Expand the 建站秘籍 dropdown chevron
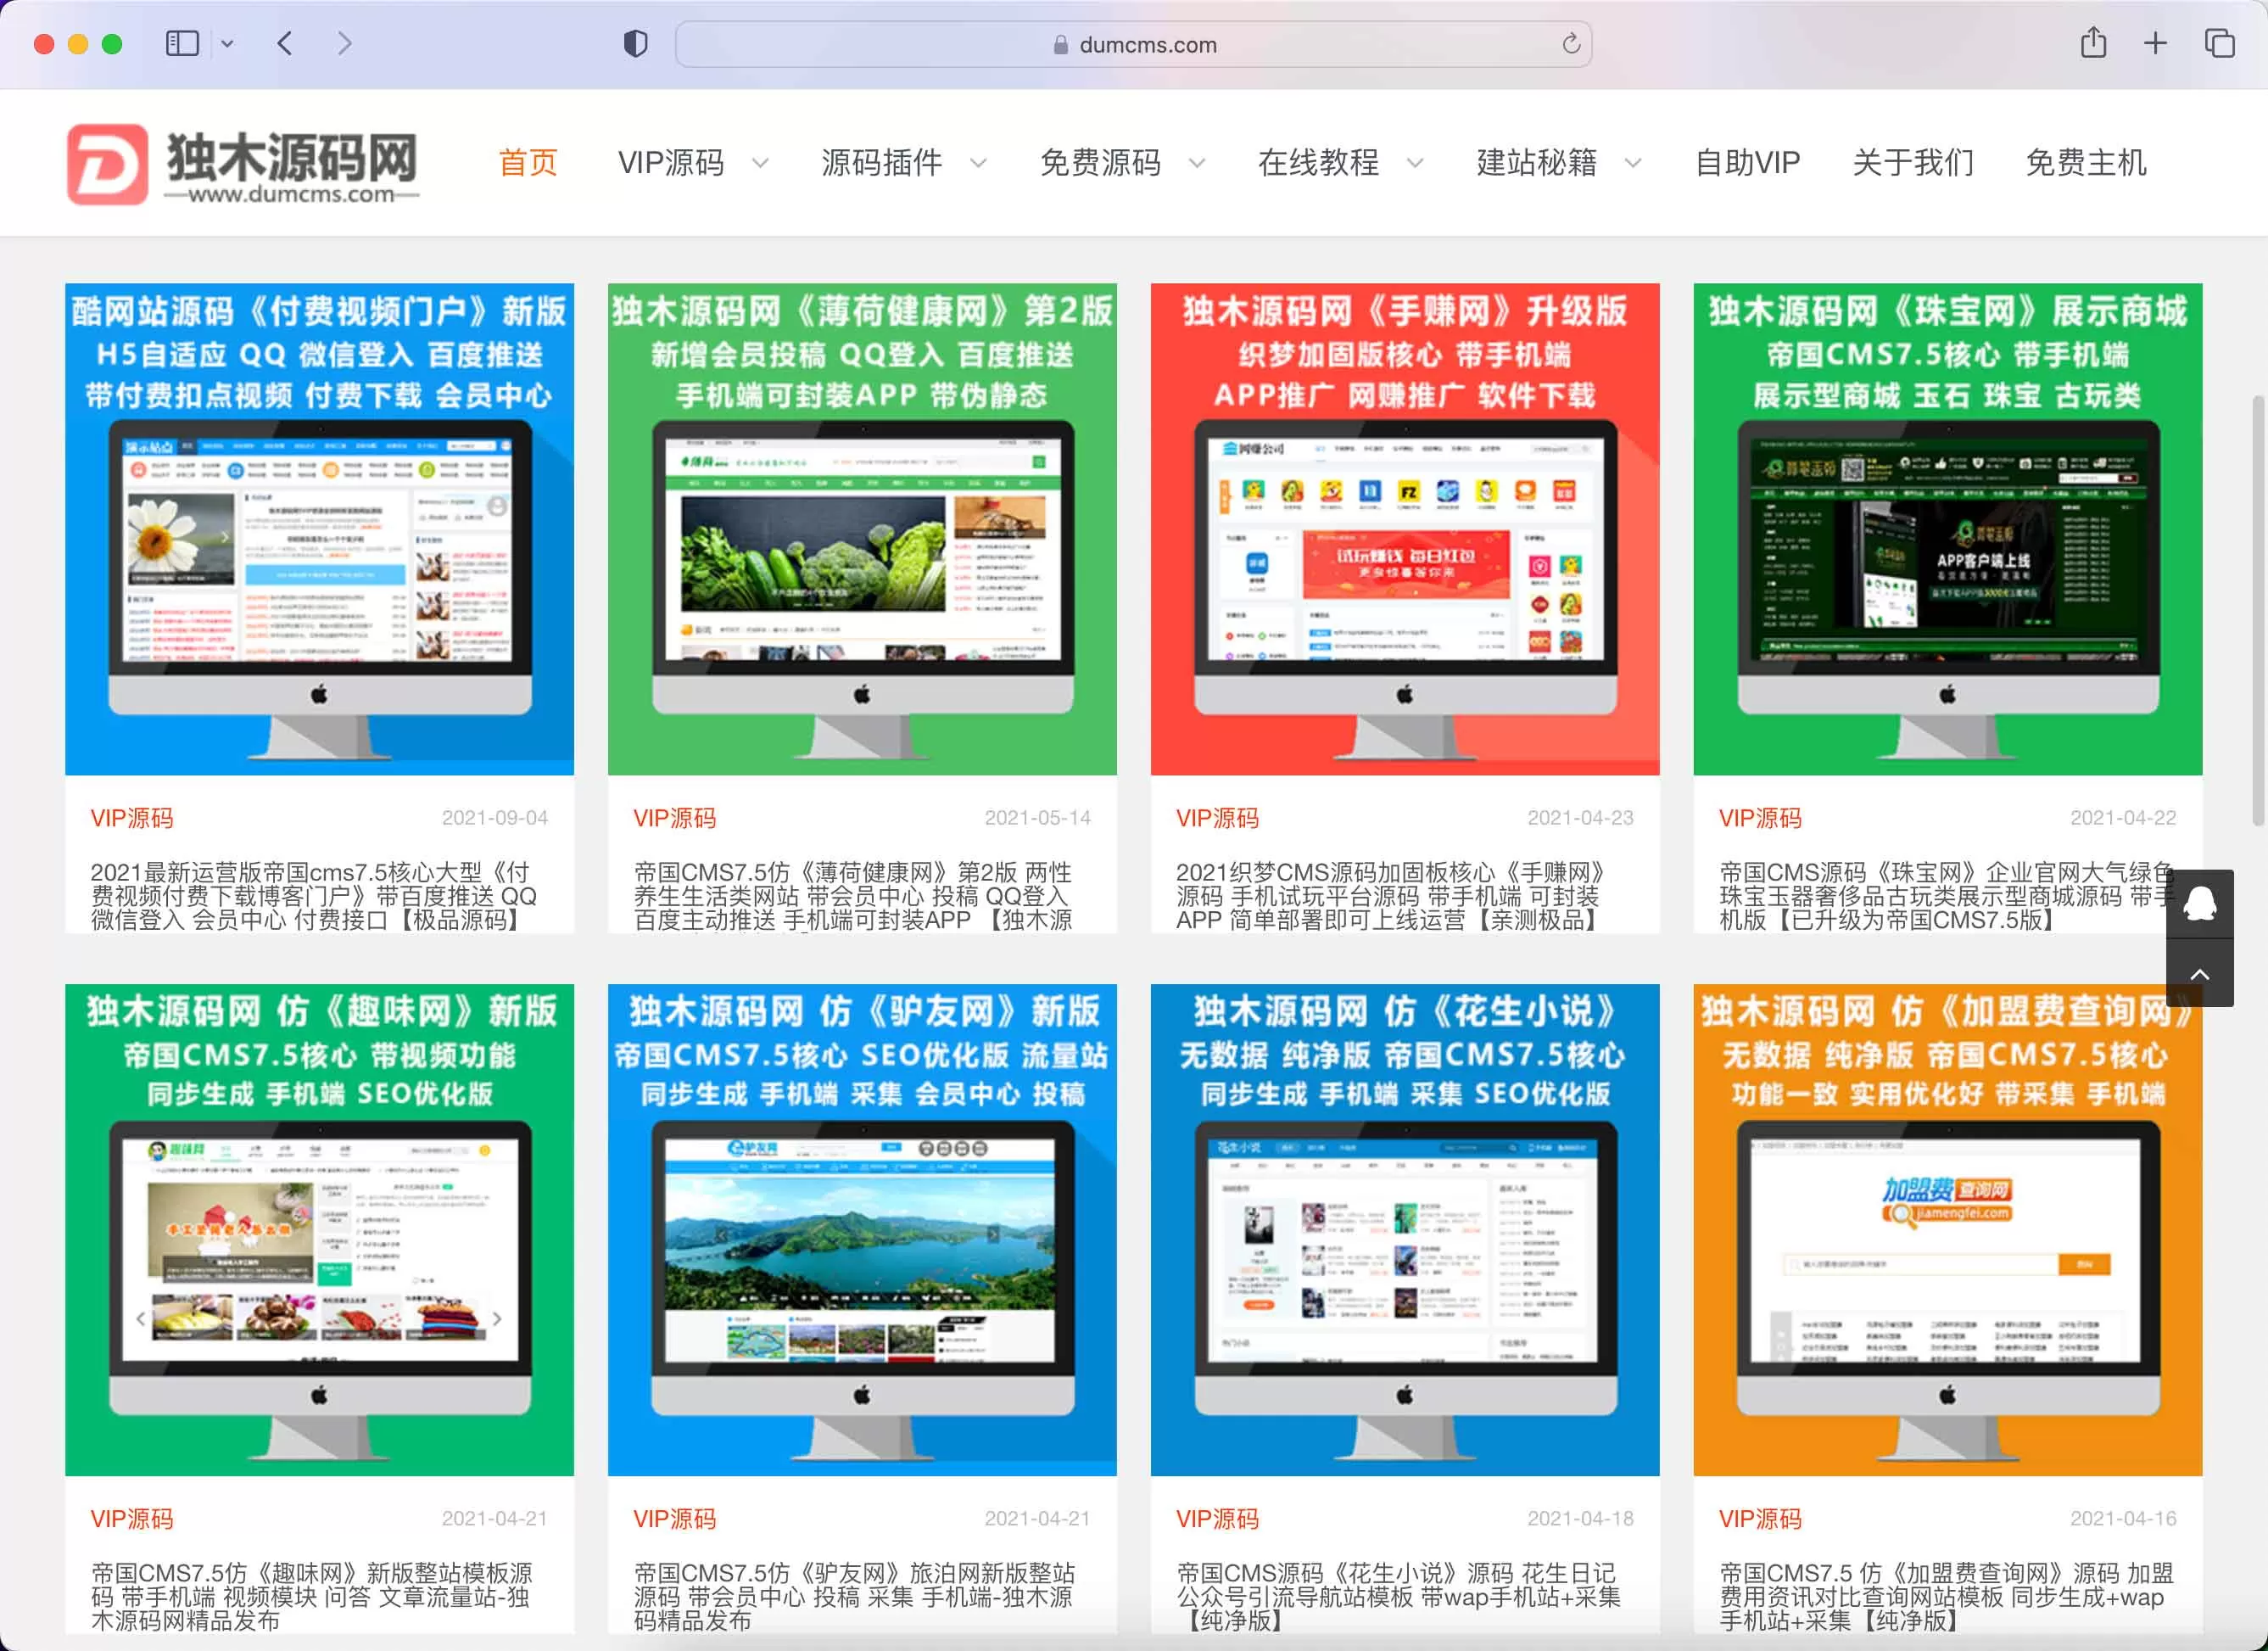 point(1632,163)
